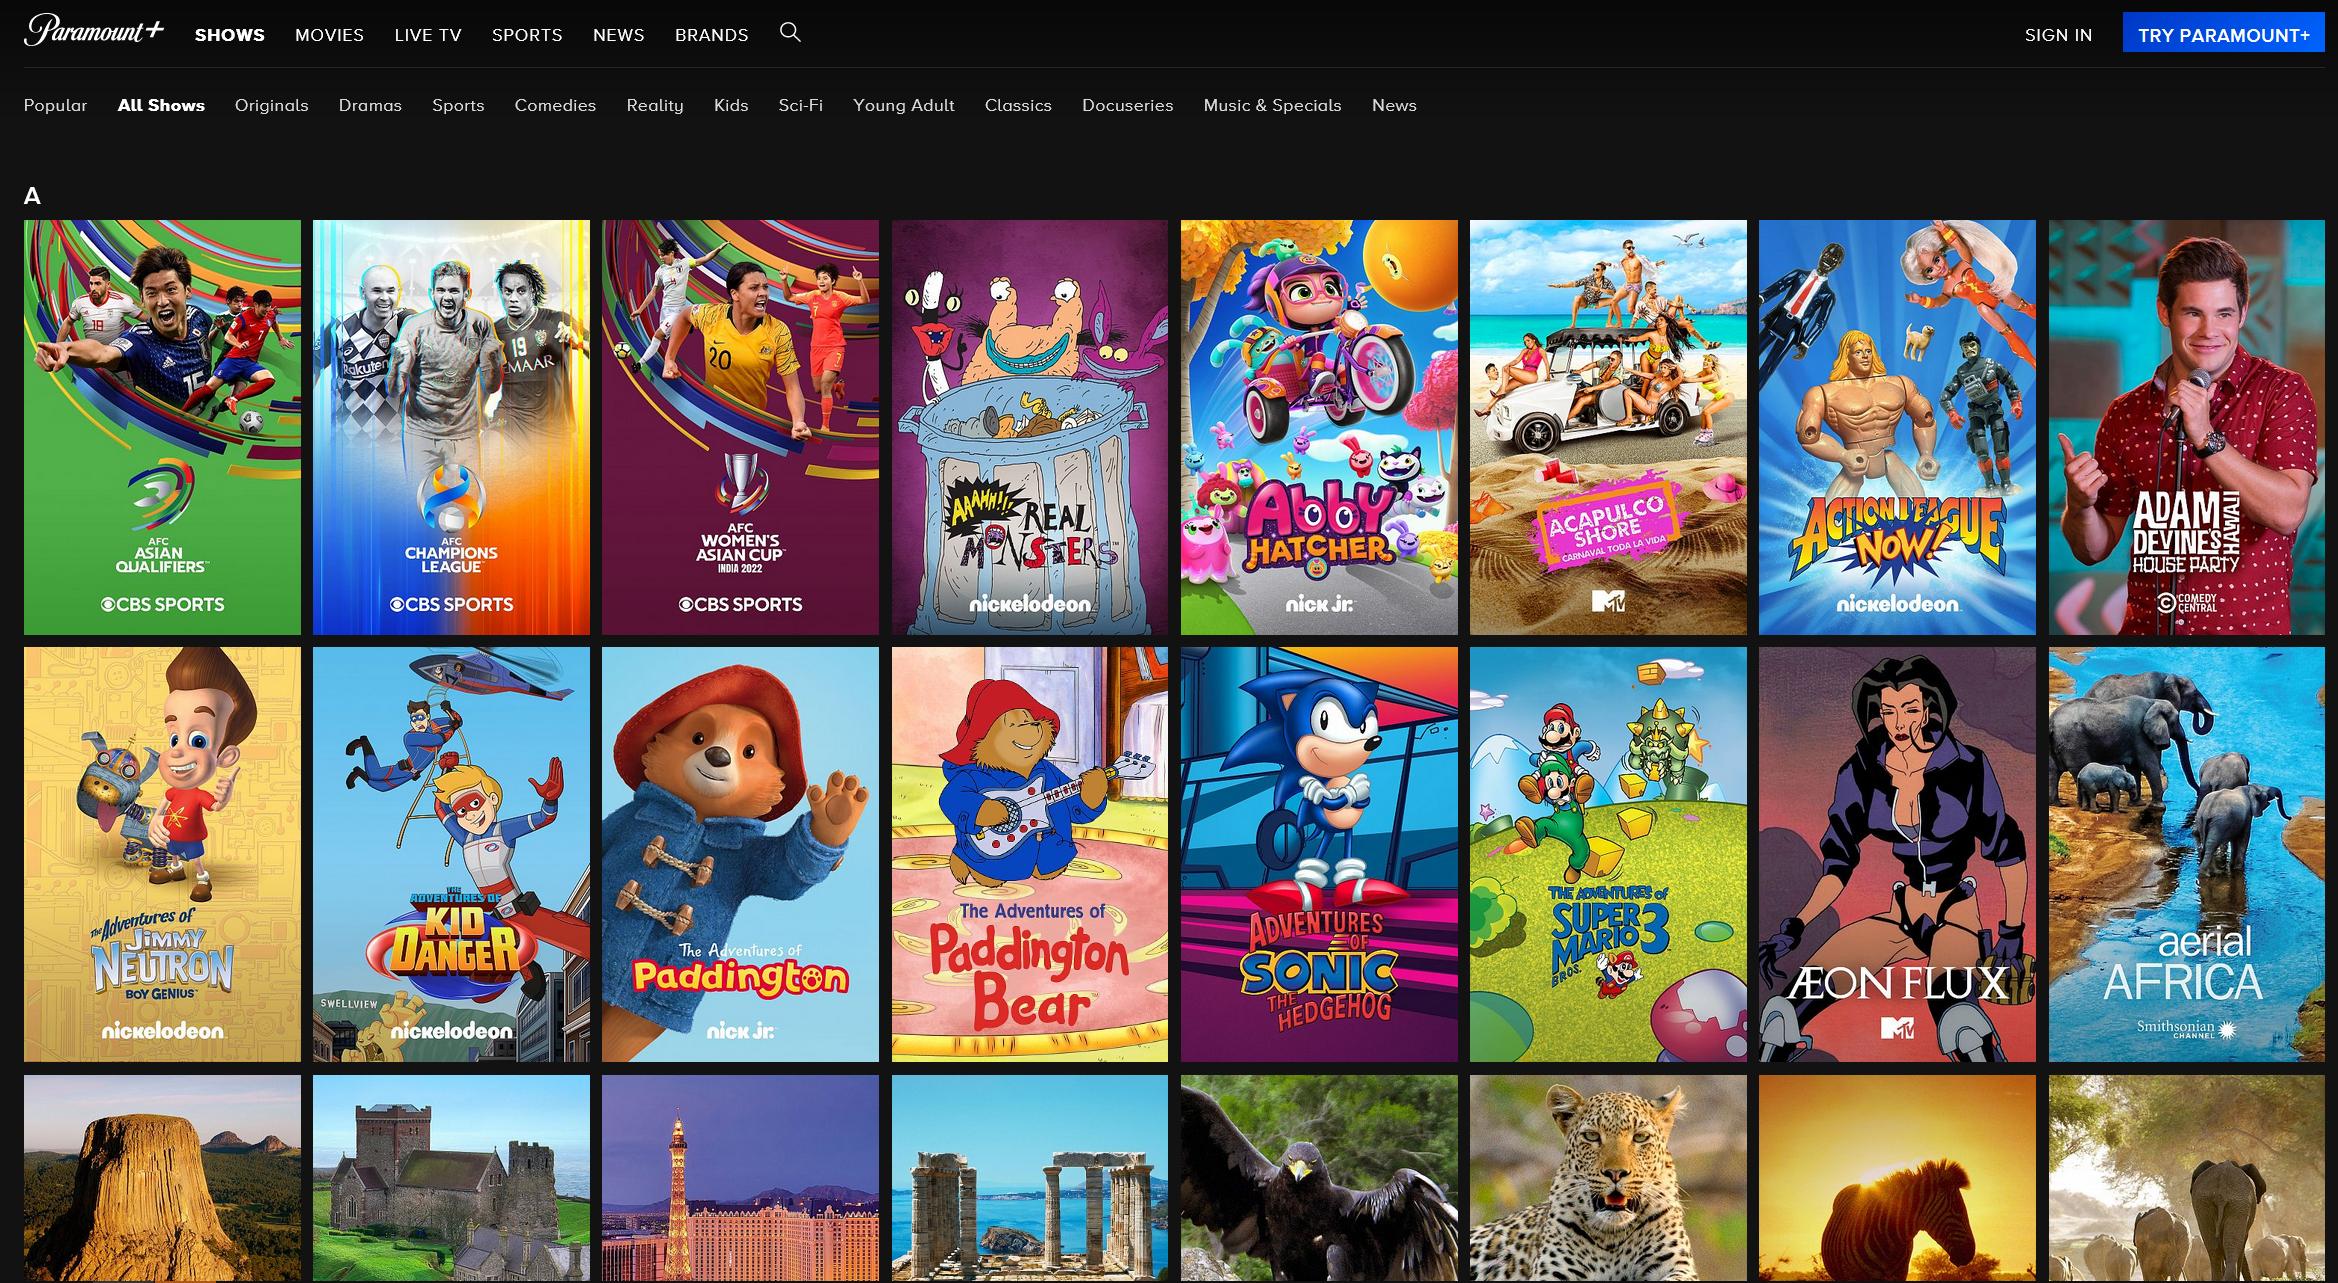Viewport: 2338px width, 1283px height.
Task: Click the Paramount+ logo
Action: pyautogui.click(x=94, y=32)
